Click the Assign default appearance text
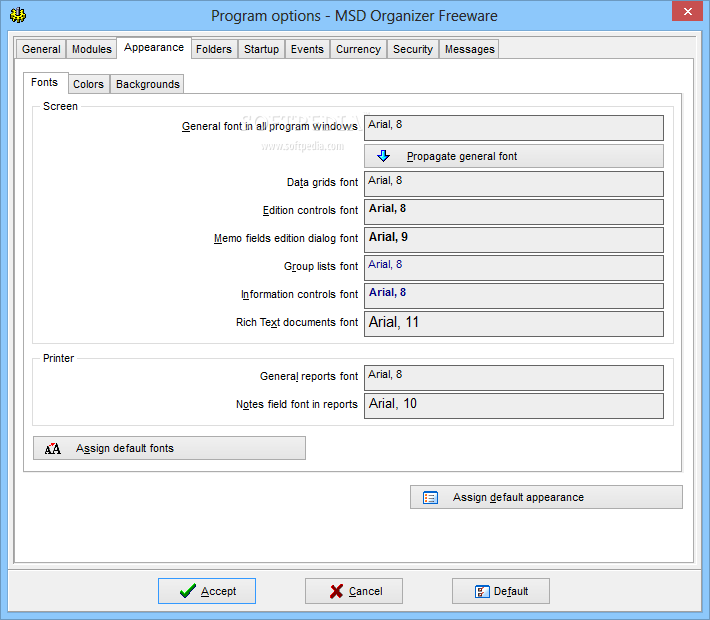Viewport: 710px width, 620px height. point(518,497)
